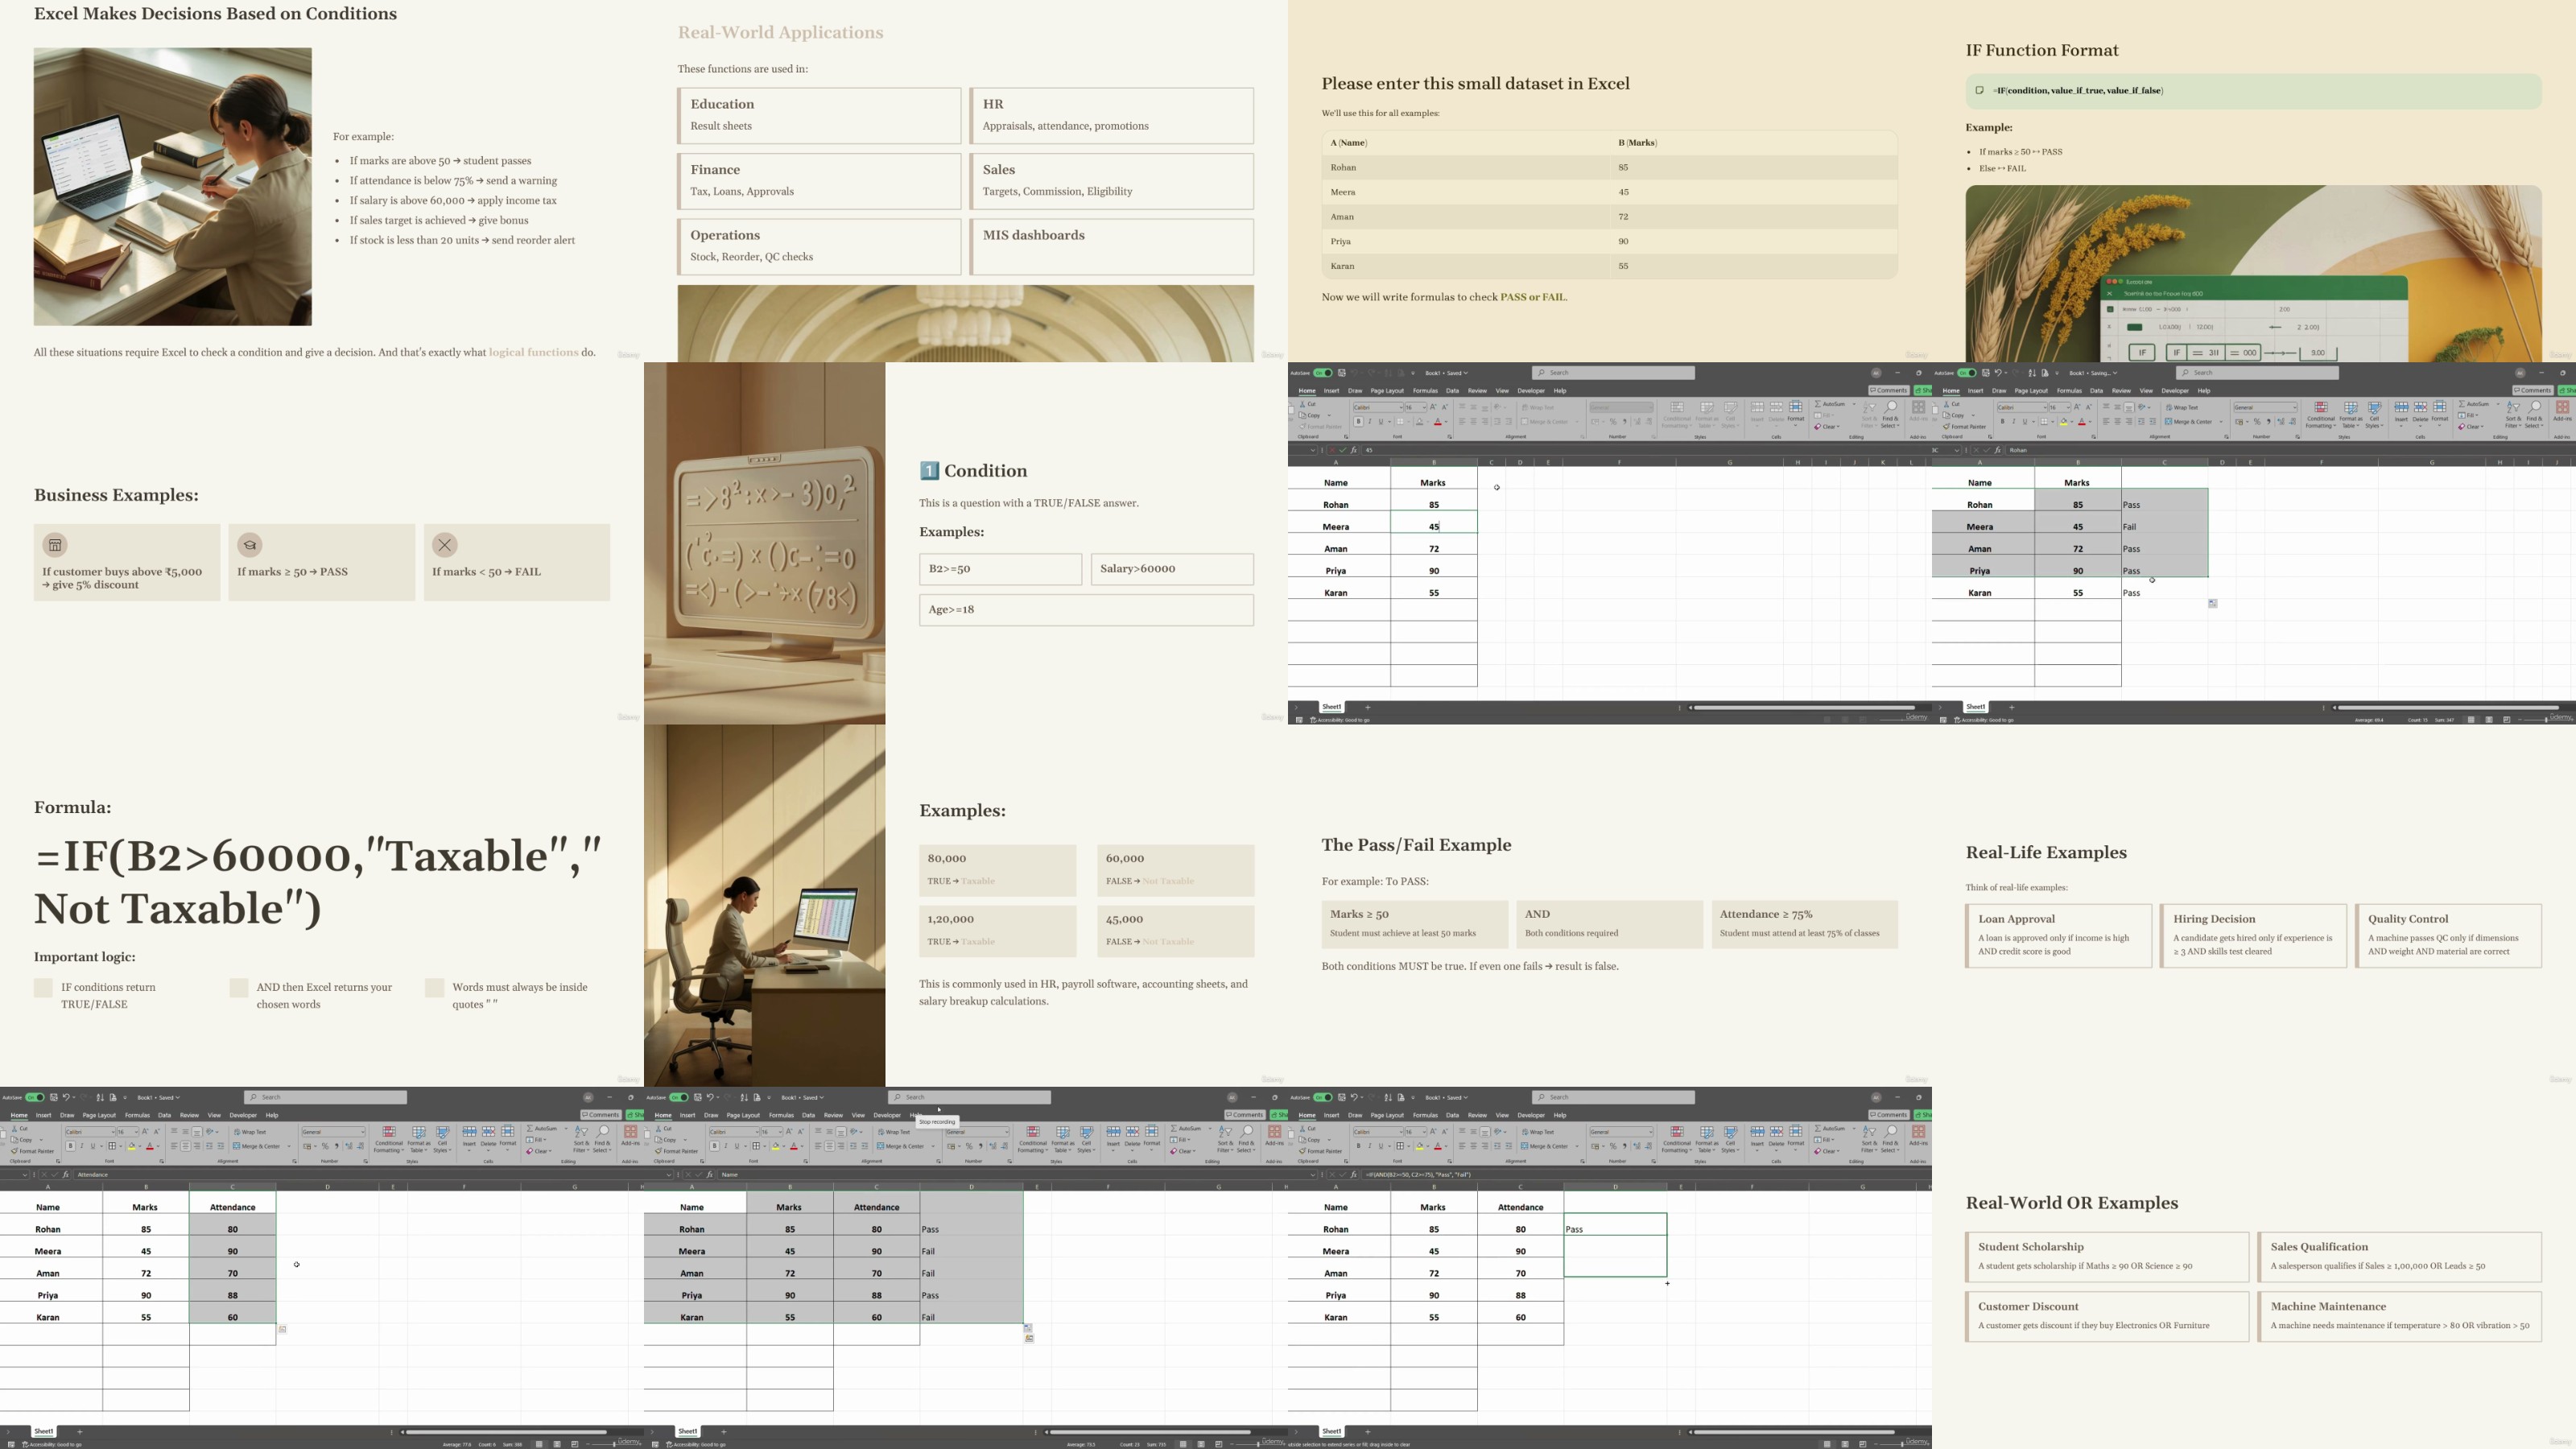The height and width of the screenshot is (1449, 2576).
Task: Click Merge & Center in Excel with Name formula bar
Action: point(903,1146)
